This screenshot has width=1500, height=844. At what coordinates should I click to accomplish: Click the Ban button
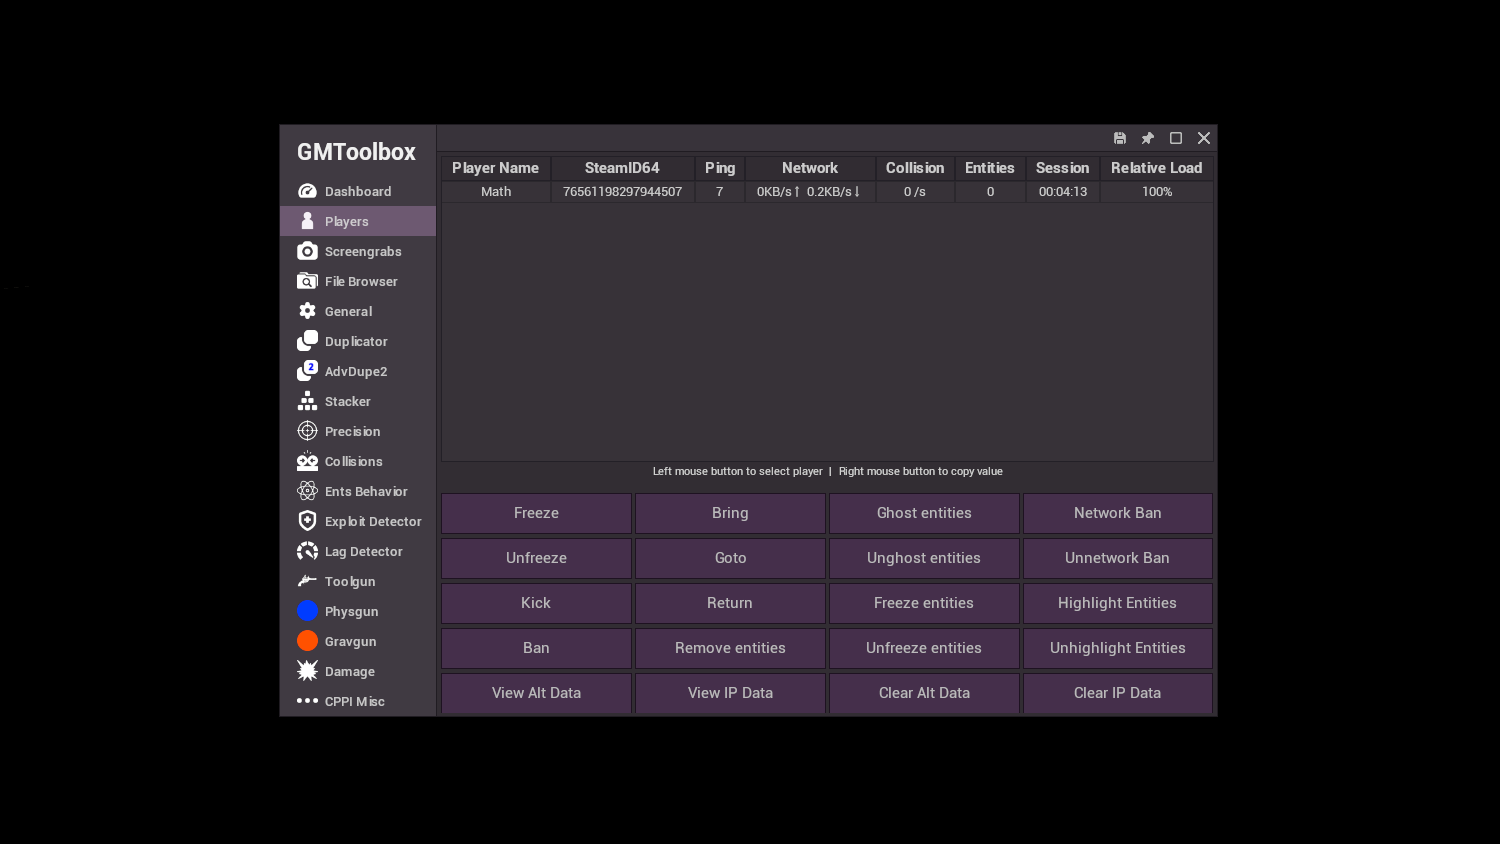tap(536, 648)
